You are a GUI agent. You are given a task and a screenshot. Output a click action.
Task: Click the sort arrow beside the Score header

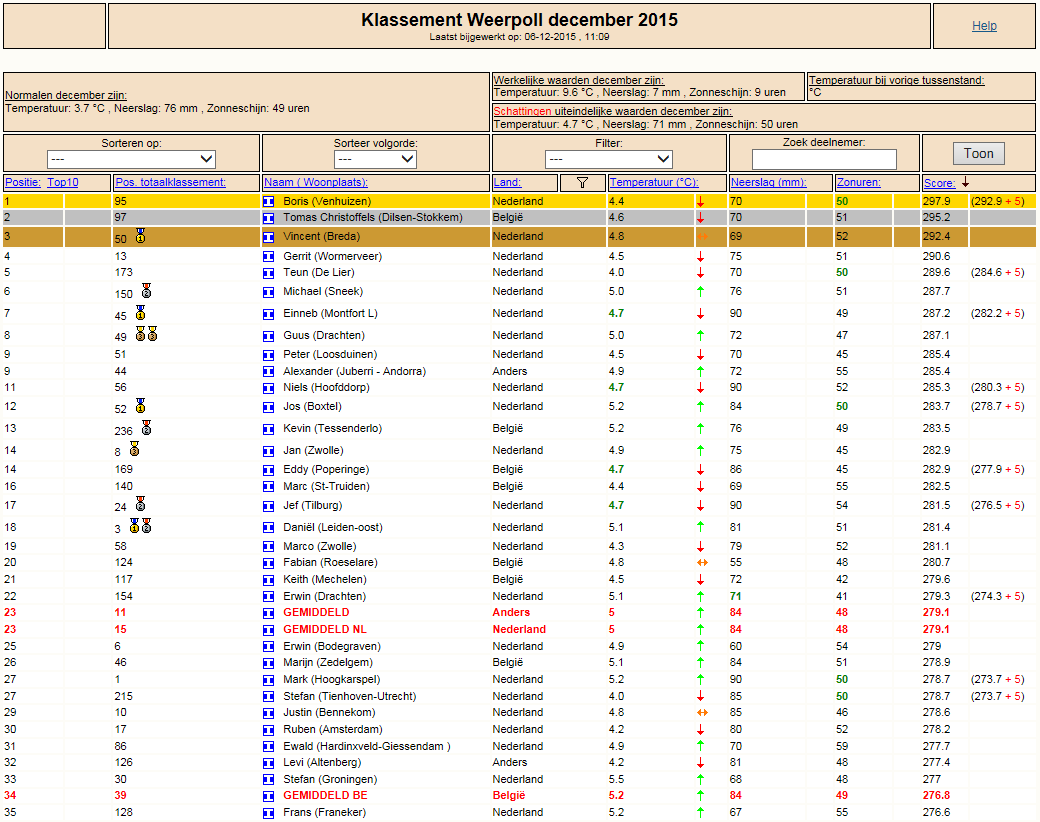point(965,182)
